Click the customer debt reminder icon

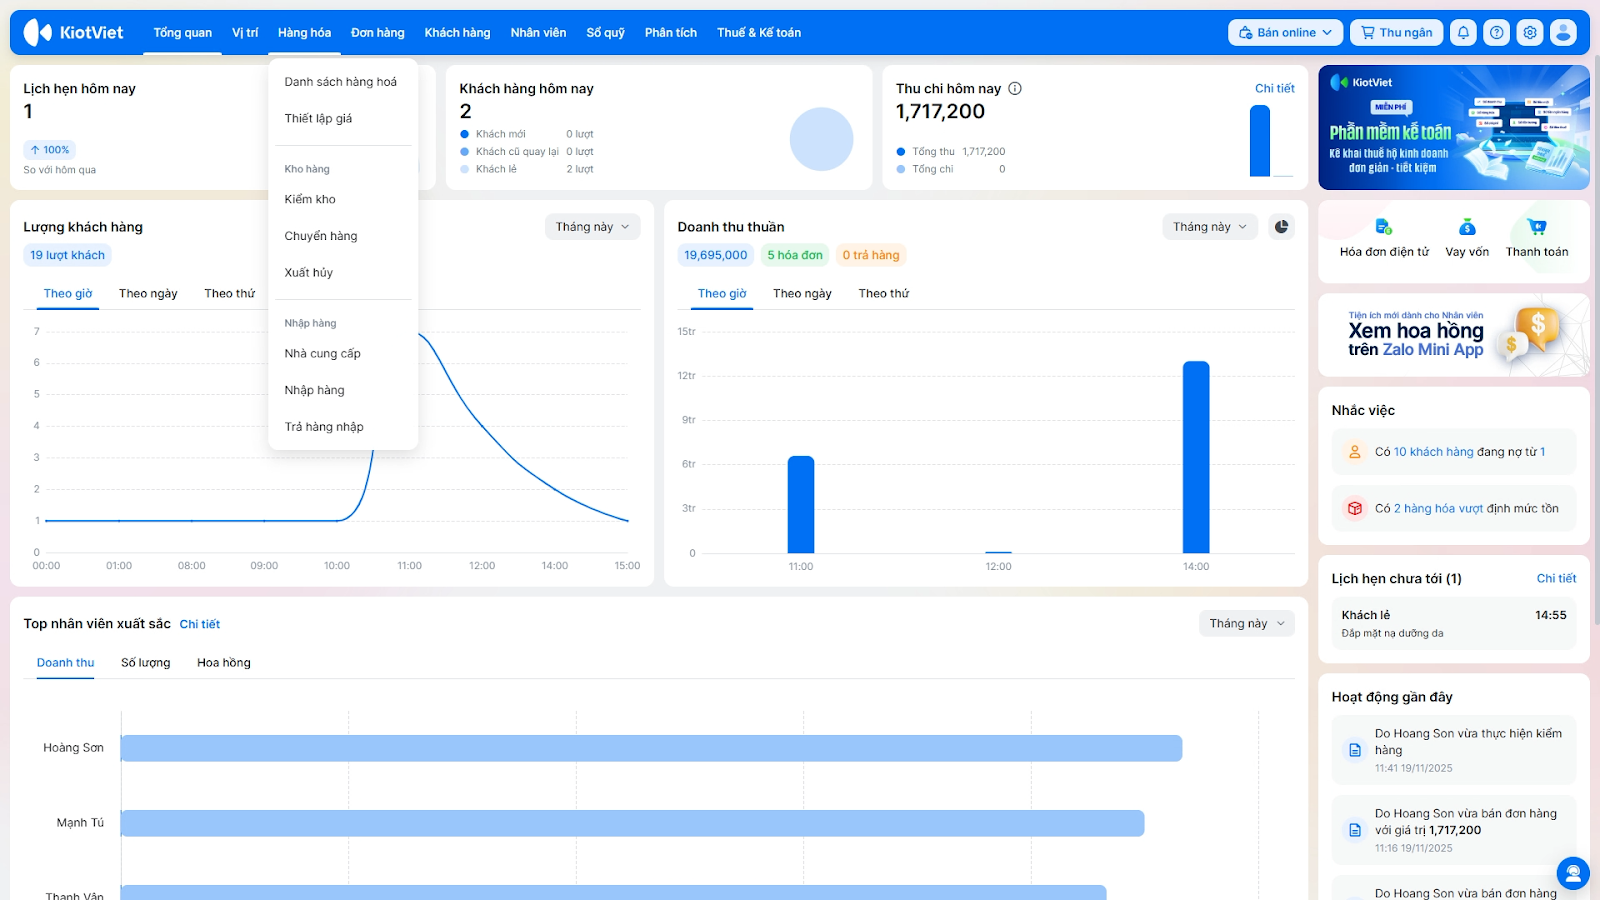coord(1355,452)
